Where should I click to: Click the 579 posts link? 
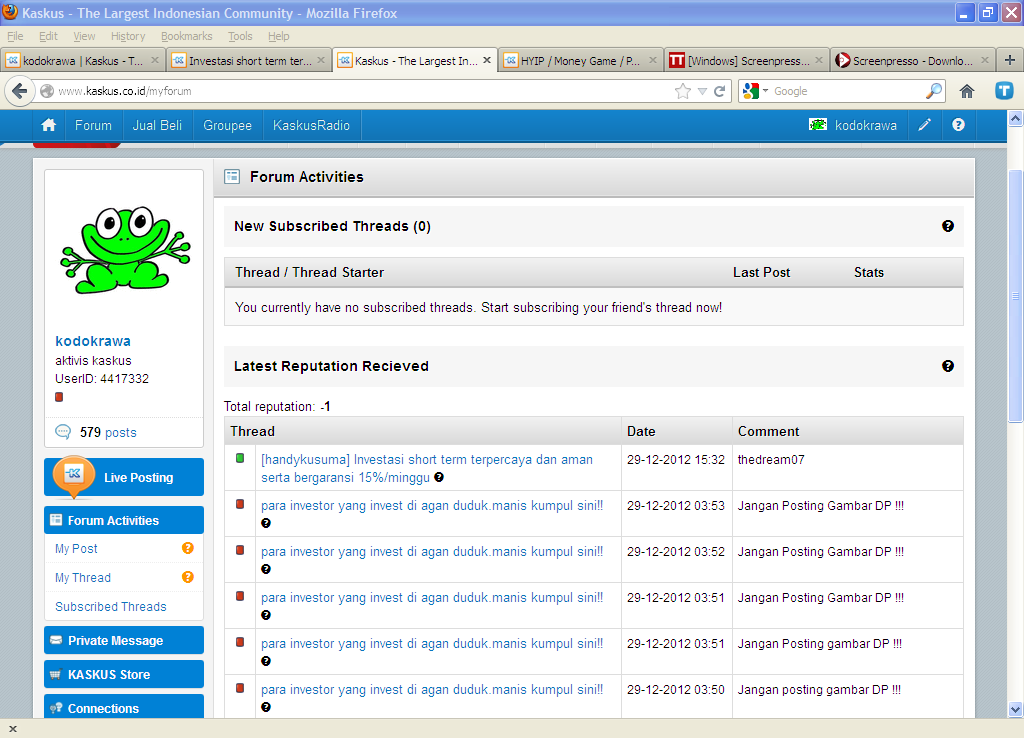[x=108, y=432]
